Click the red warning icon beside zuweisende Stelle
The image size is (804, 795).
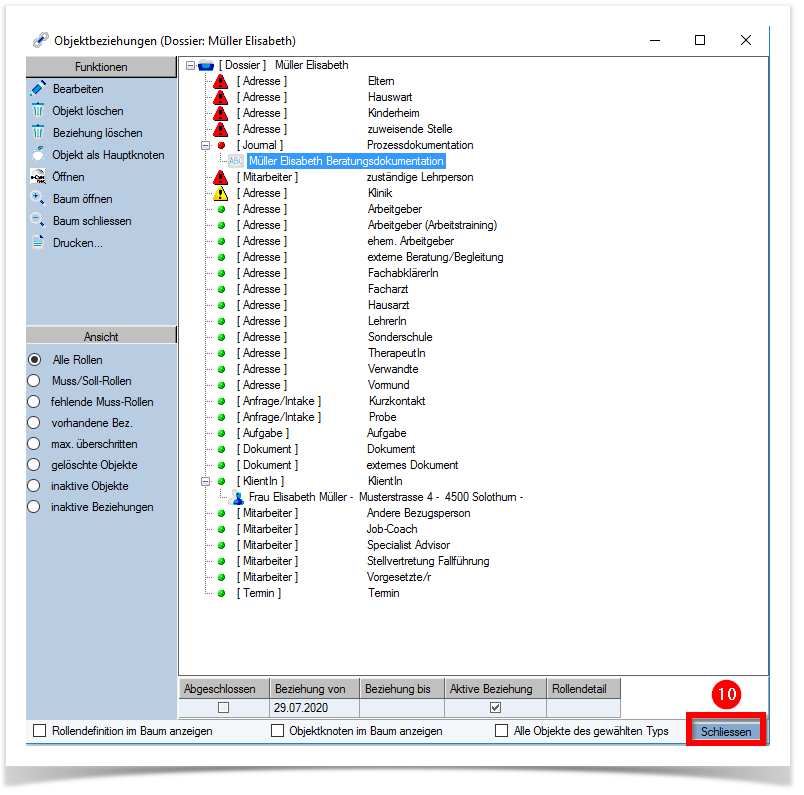[x=220, y=129]
